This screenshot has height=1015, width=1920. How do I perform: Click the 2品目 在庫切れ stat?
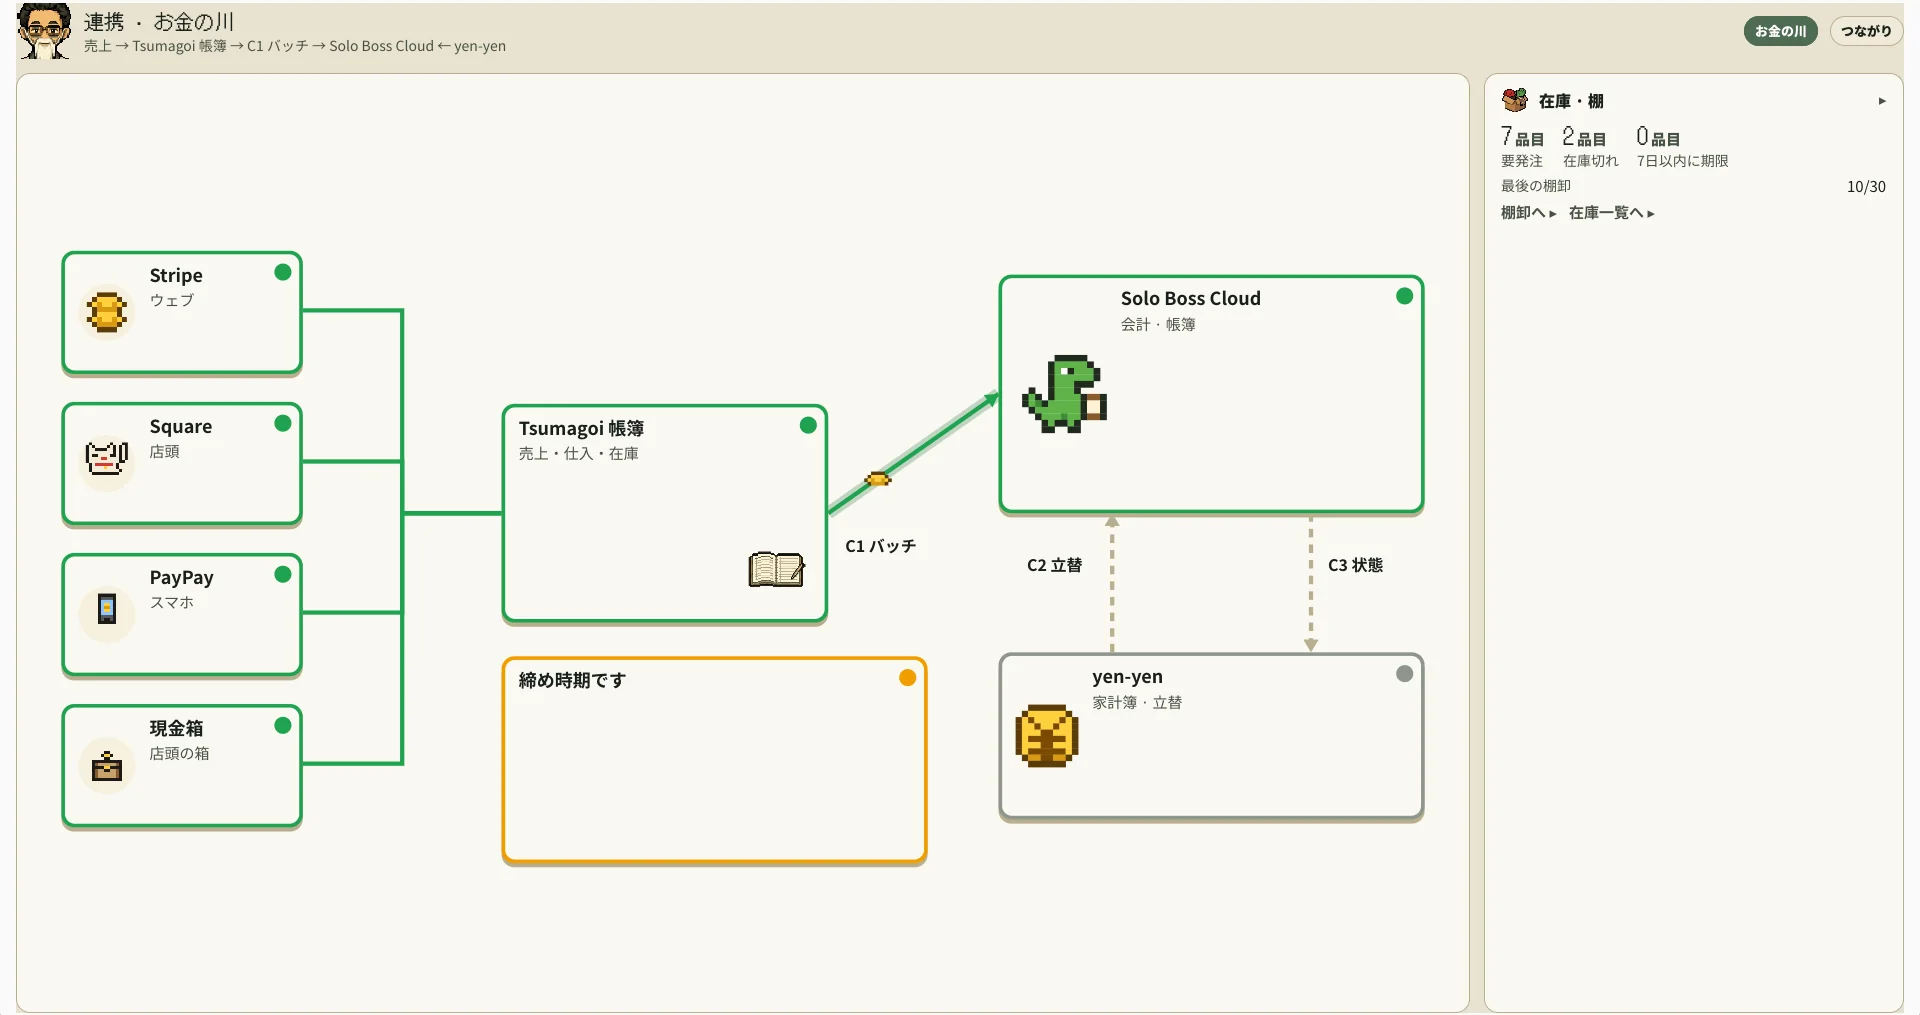pyautogui.click(x=1590, y=147)
